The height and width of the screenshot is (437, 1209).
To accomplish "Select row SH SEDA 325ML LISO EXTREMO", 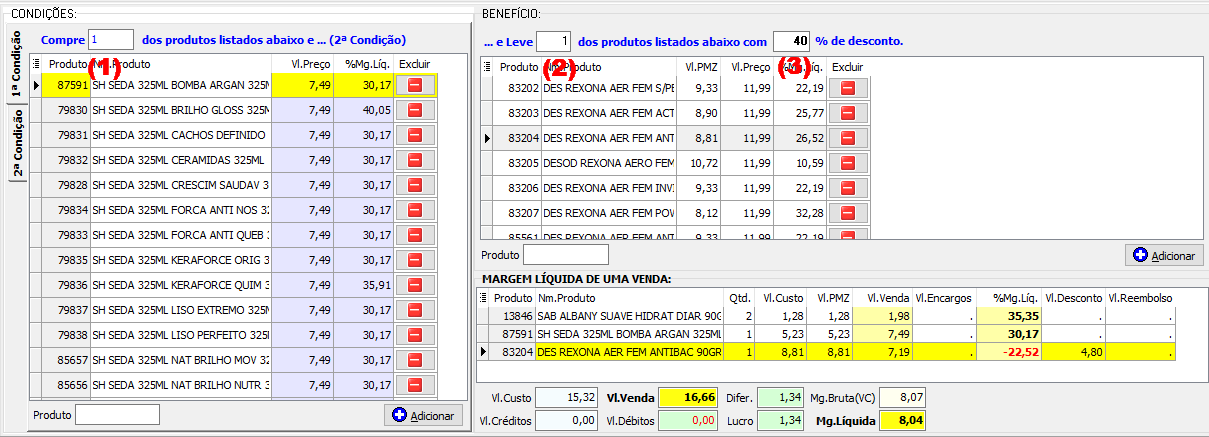I will point(232,310).
